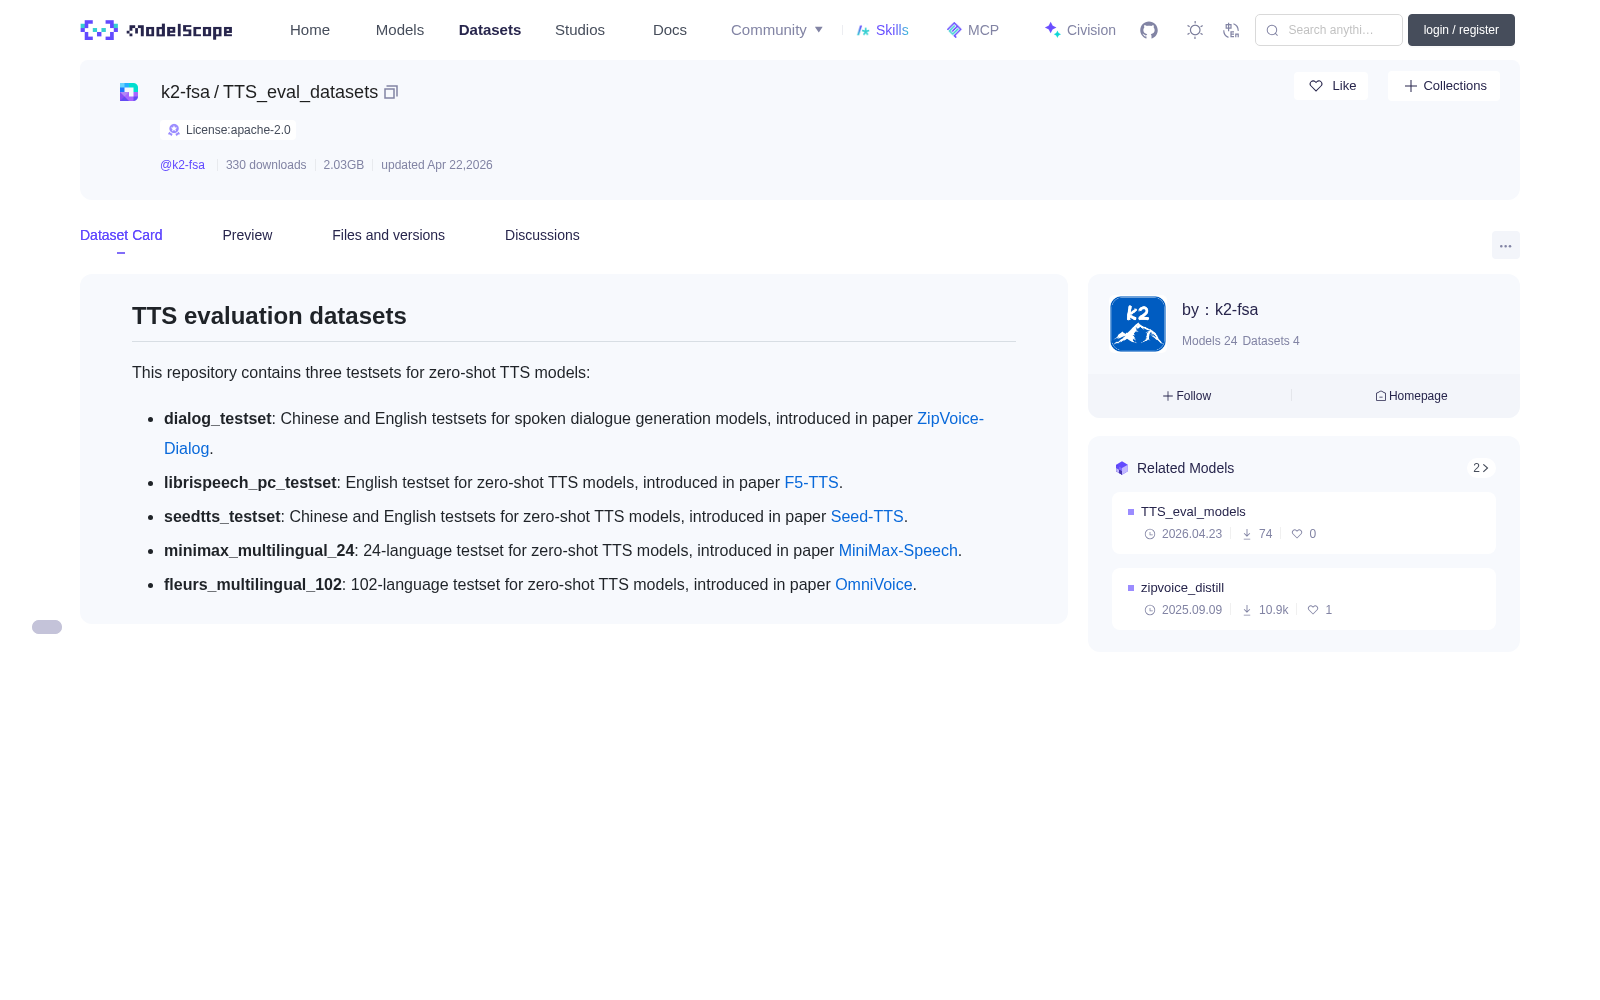The height and width of the screenshot is (1000, 1600).
Task: Click the search magnifier icon
Action: coord(1272,30)
